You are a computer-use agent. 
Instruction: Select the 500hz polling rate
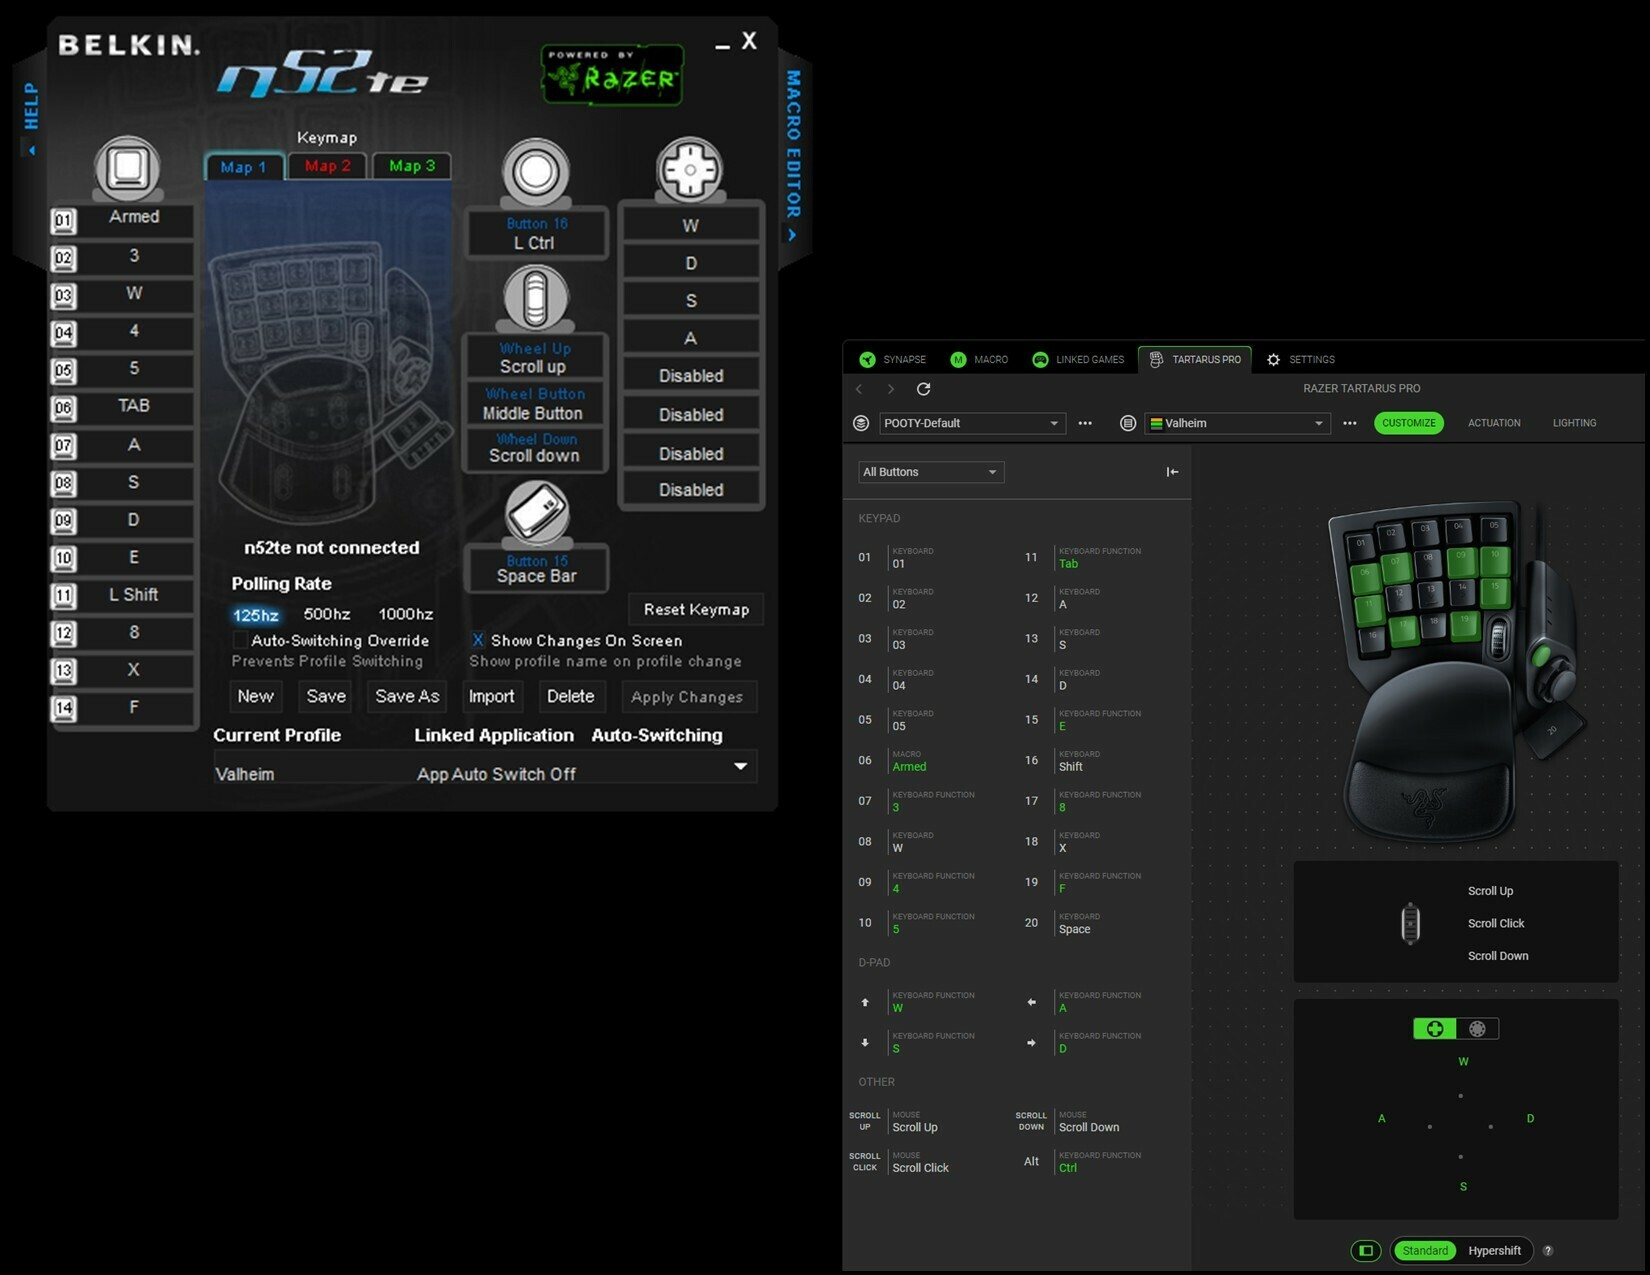pos(327,614)
